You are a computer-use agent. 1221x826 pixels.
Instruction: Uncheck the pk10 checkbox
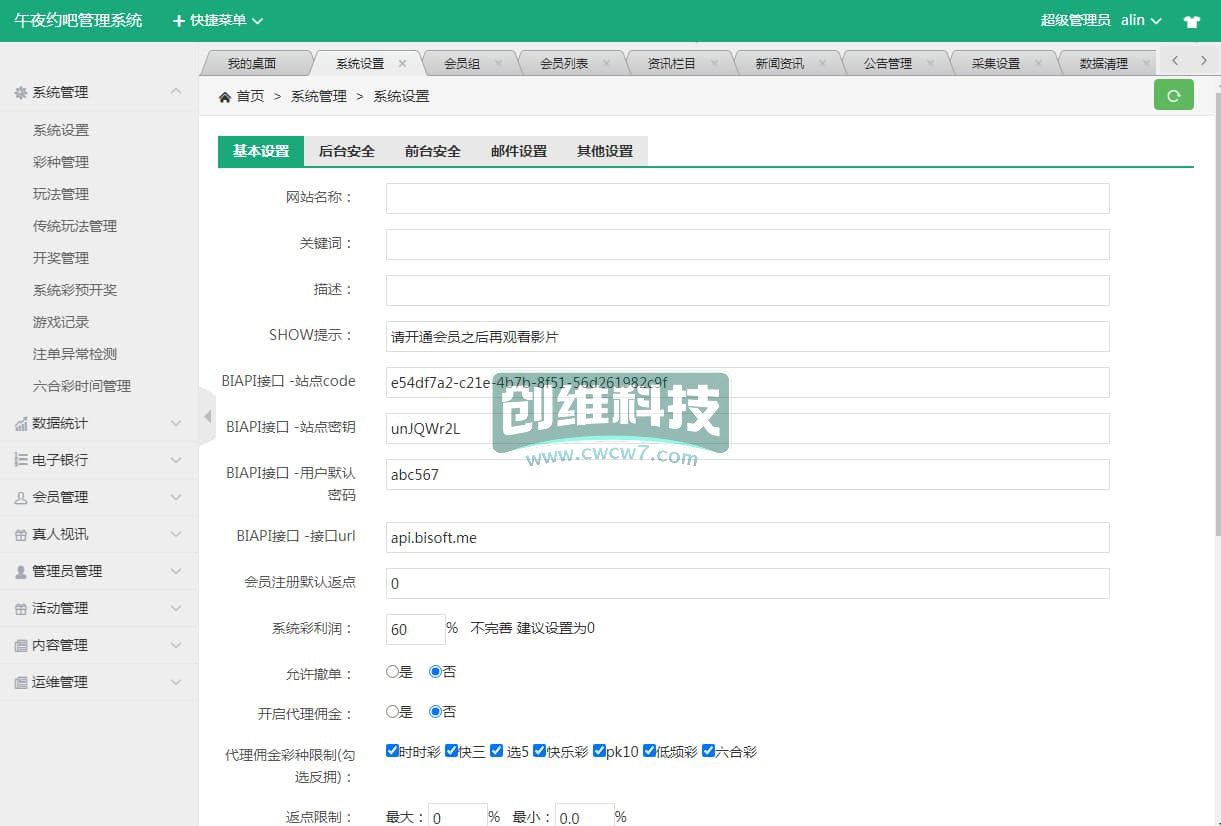(599, 751)
